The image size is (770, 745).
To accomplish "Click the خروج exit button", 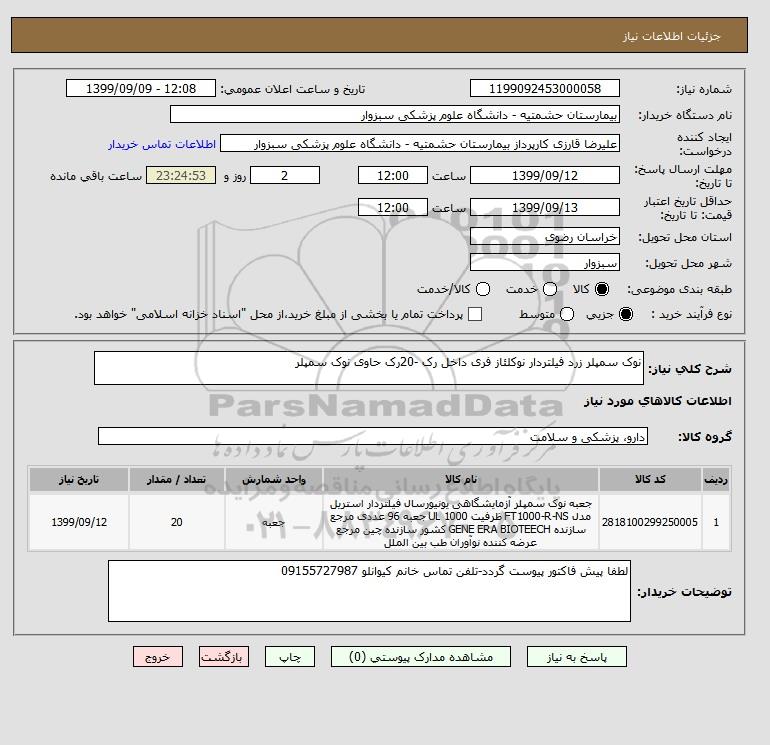I will tap(158, 657).
